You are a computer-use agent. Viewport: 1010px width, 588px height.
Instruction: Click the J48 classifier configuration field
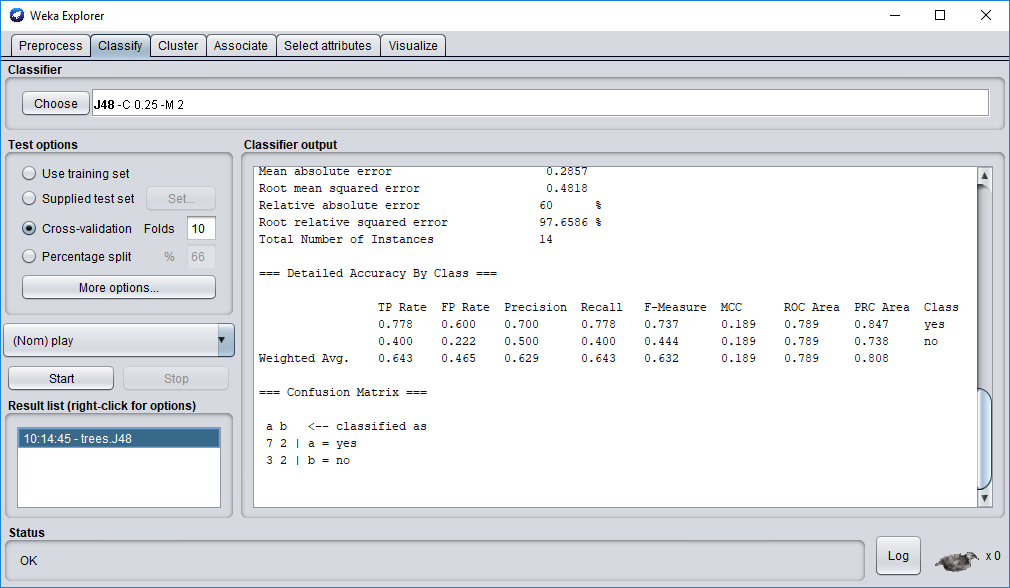540,104
